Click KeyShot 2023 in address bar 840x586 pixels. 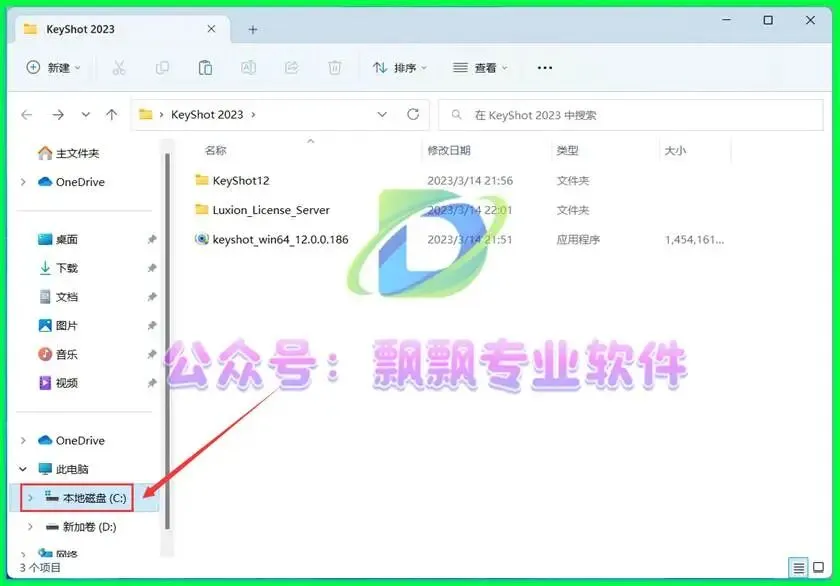(207, 115)
